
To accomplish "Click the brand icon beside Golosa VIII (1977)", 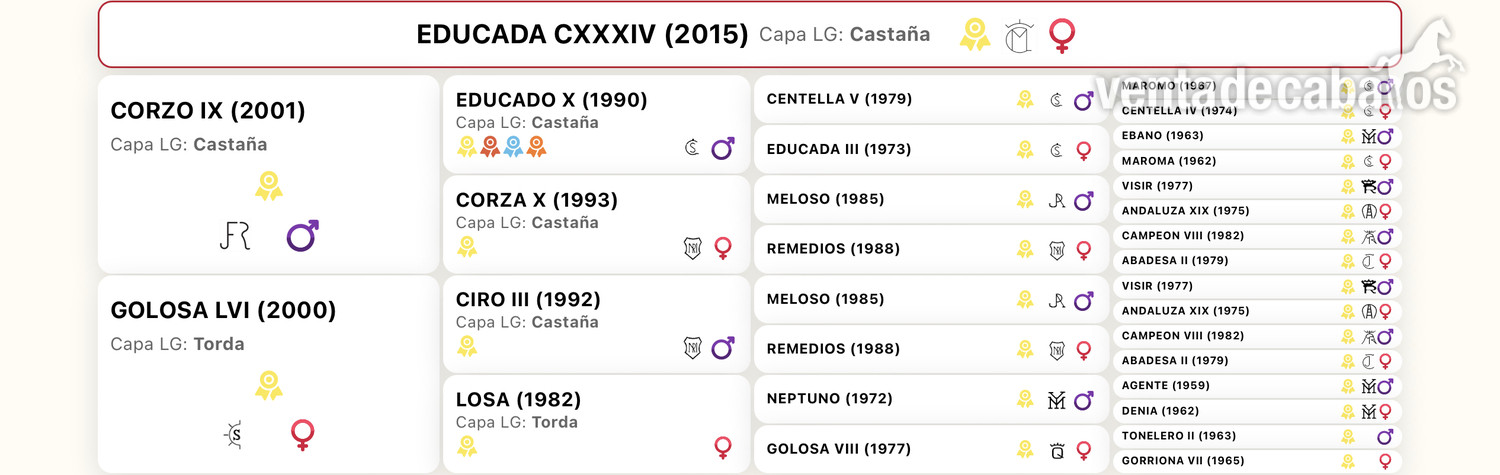I will coord(1056,450).
